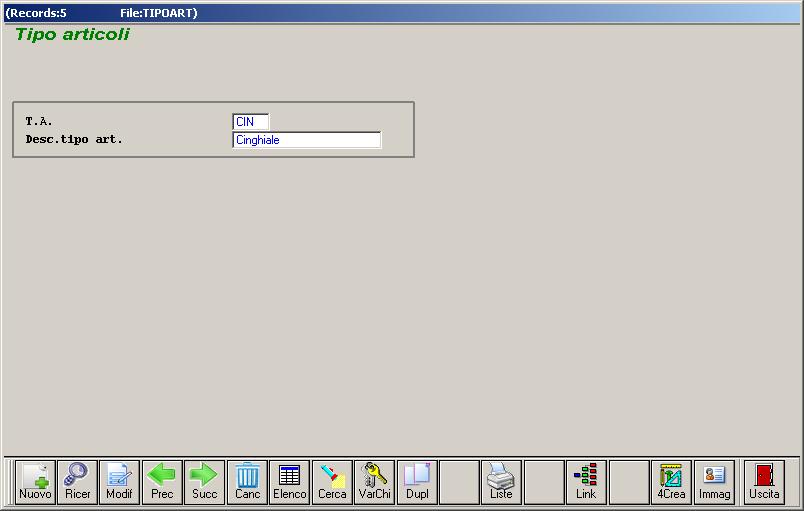The image size is (804, 511).
Task: Click the T.A. field containing CIN
Action: 251,122
